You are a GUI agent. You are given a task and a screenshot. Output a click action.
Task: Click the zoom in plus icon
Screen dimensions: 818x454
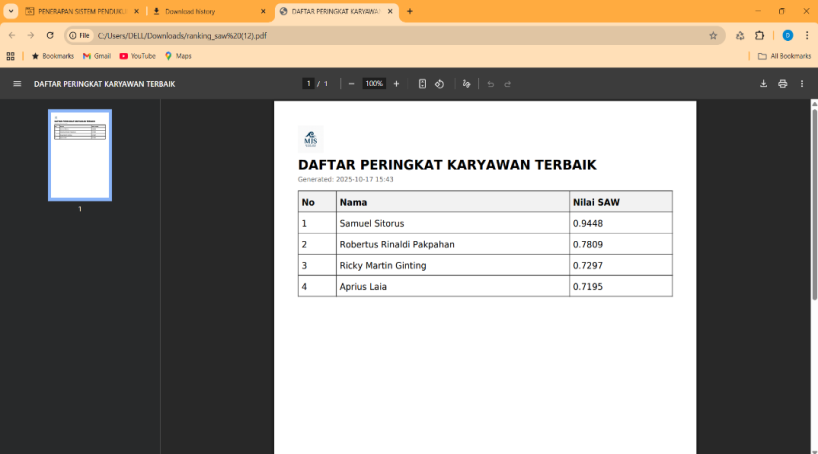click(x=396, y=84)
